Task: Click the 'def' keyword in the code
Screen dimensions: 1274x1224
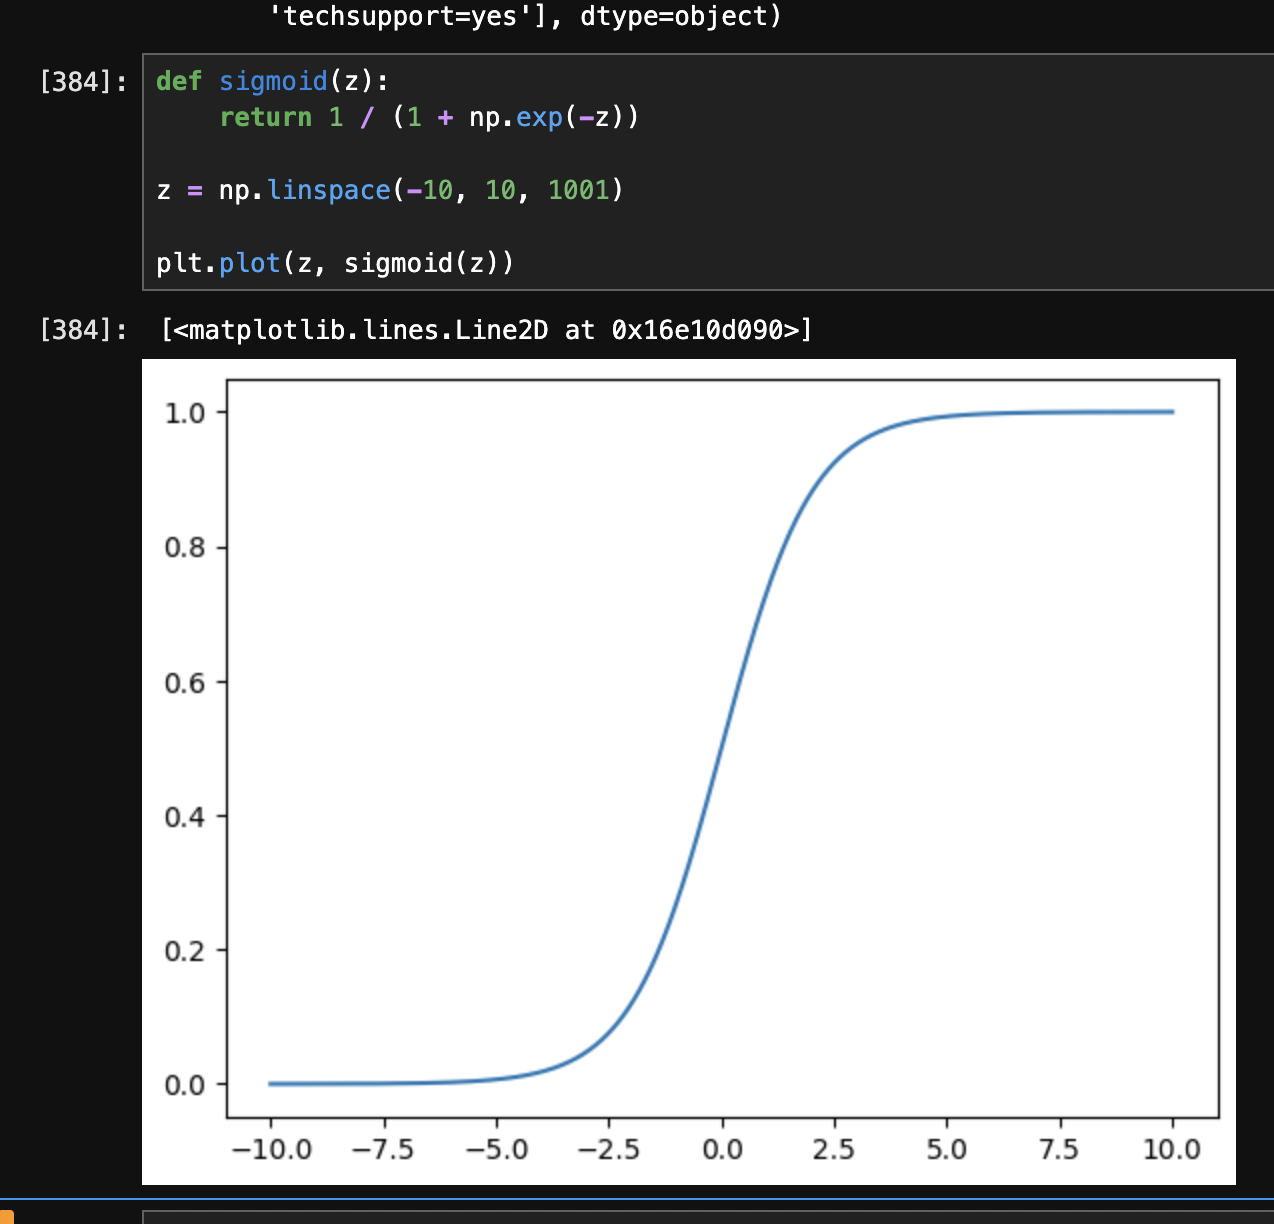Action: tap(179, 81)
